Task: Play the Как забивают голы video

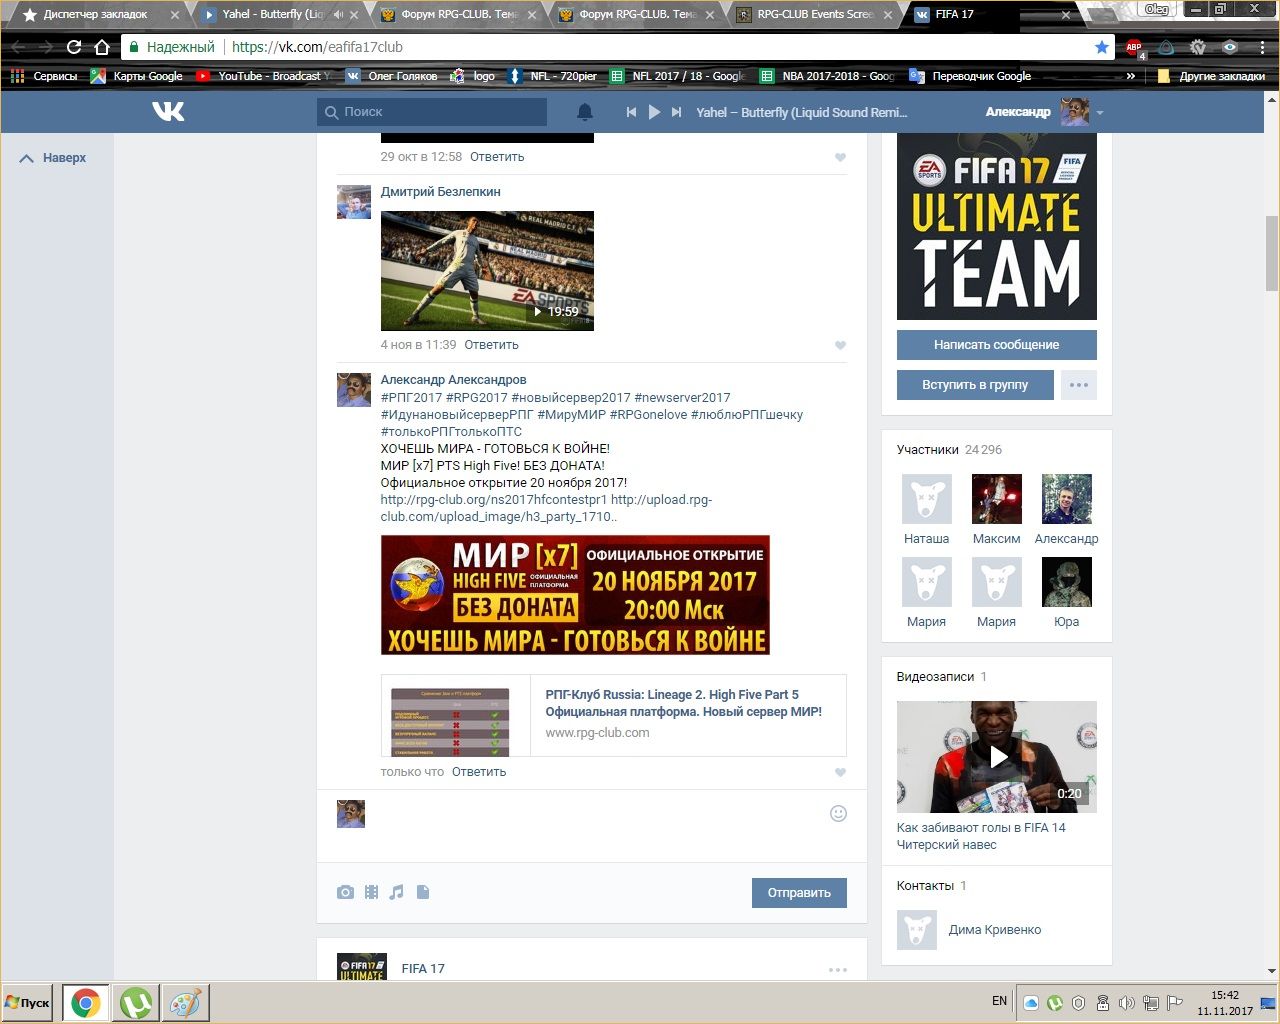Action: pos(997,757)
